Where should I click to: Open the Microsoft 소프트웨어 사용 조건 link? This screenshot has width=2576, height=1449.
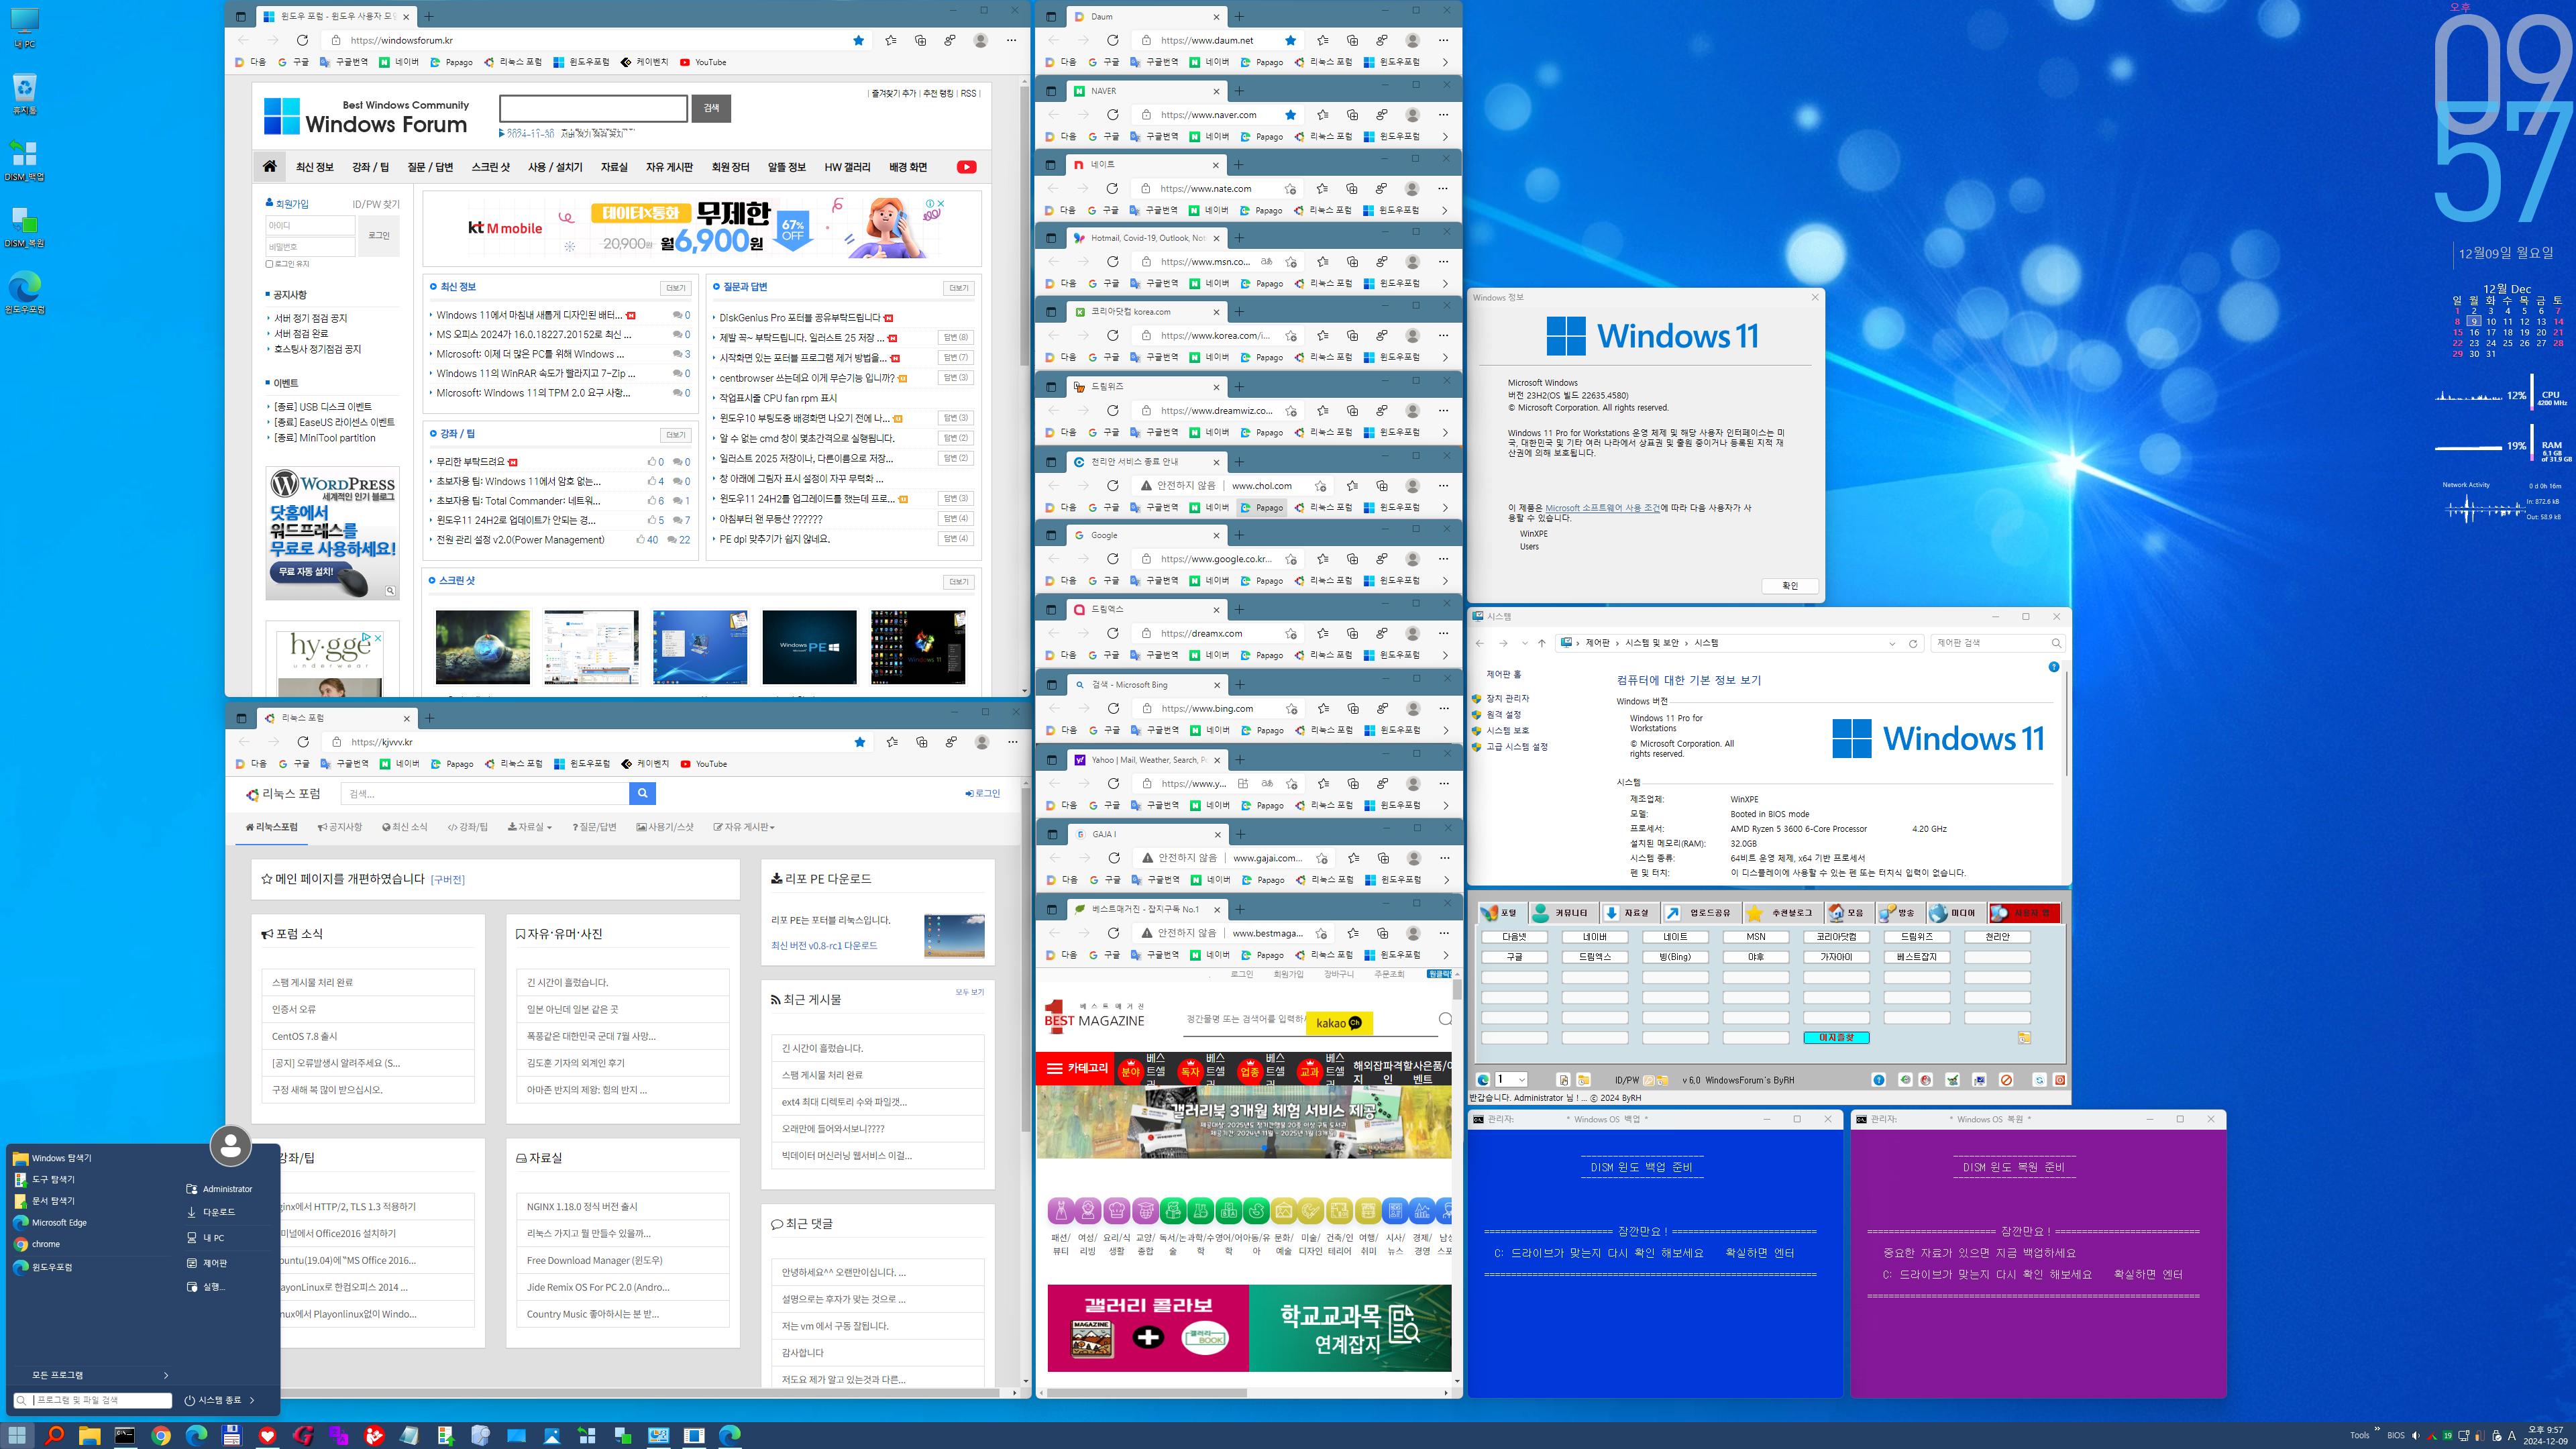[x=1602, y=508]
